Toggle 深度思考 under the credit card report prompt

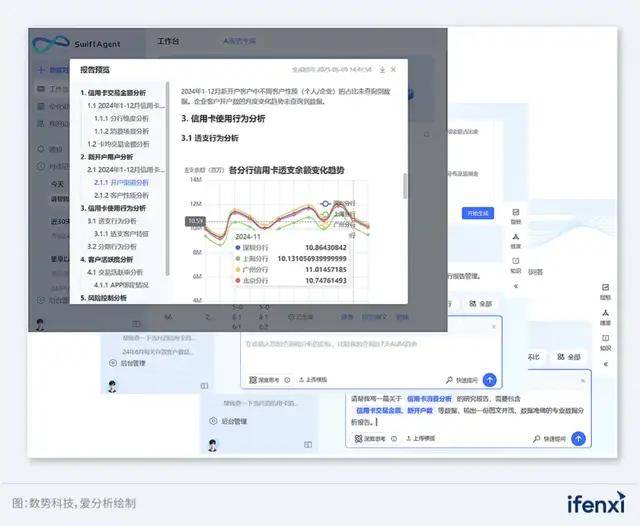tap(370, 439)
